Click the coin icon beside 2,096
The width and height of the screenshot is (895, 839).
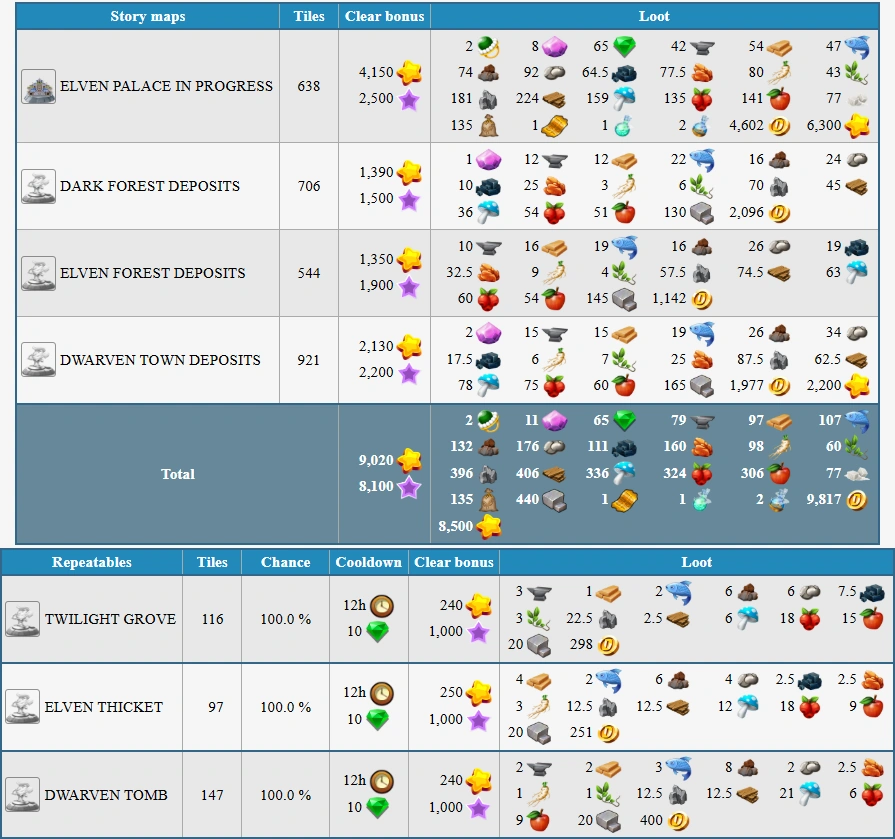tap(779, 213)
